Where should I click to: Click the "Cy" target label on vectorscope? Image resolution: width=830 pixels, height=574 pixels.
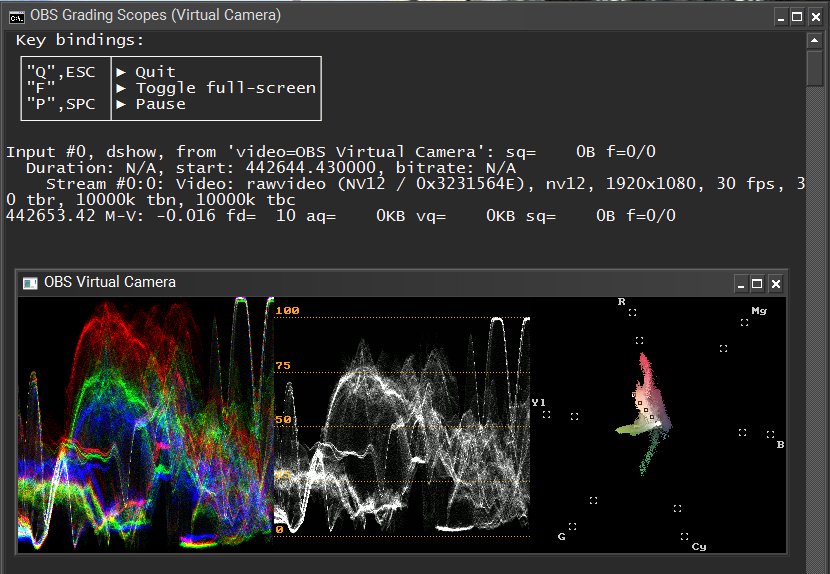699,547
